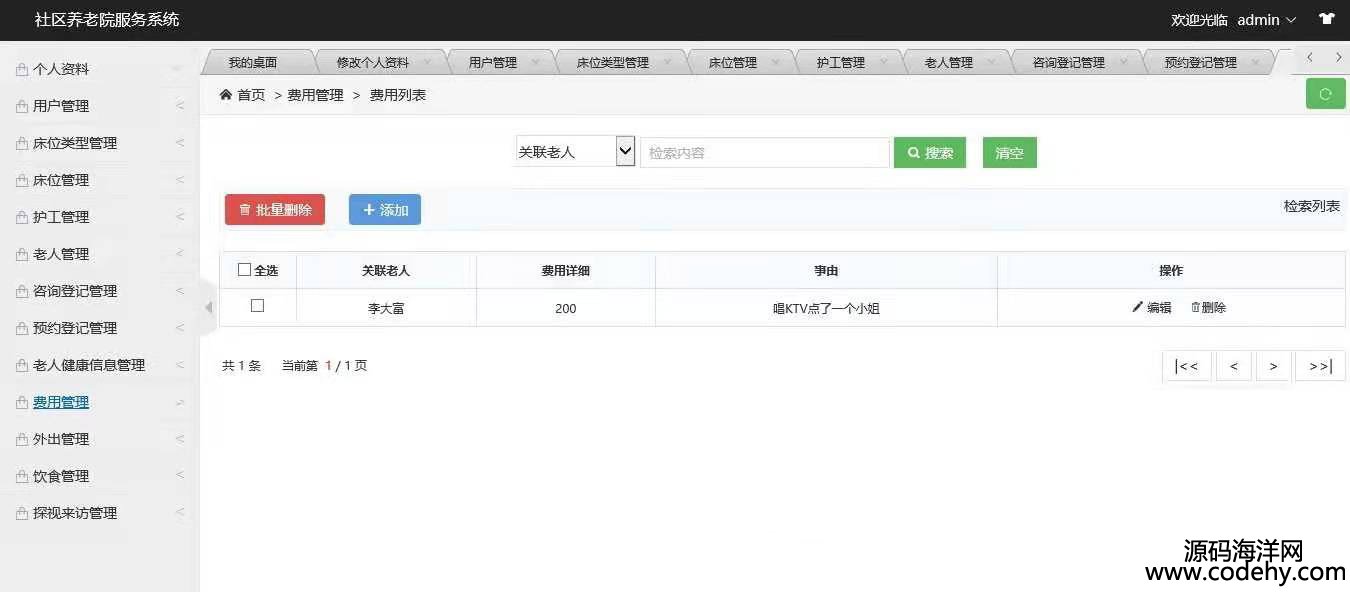
Task: Open the 关联老人 search field dropdown
Action: click(x=575, y=152)
